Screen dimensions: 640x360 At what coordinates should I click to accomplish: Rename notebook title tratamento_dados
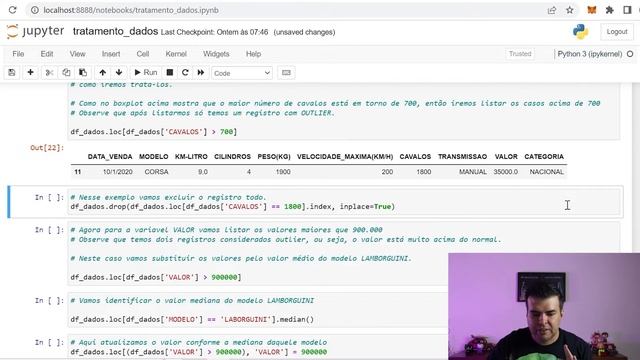click(116, 31)
